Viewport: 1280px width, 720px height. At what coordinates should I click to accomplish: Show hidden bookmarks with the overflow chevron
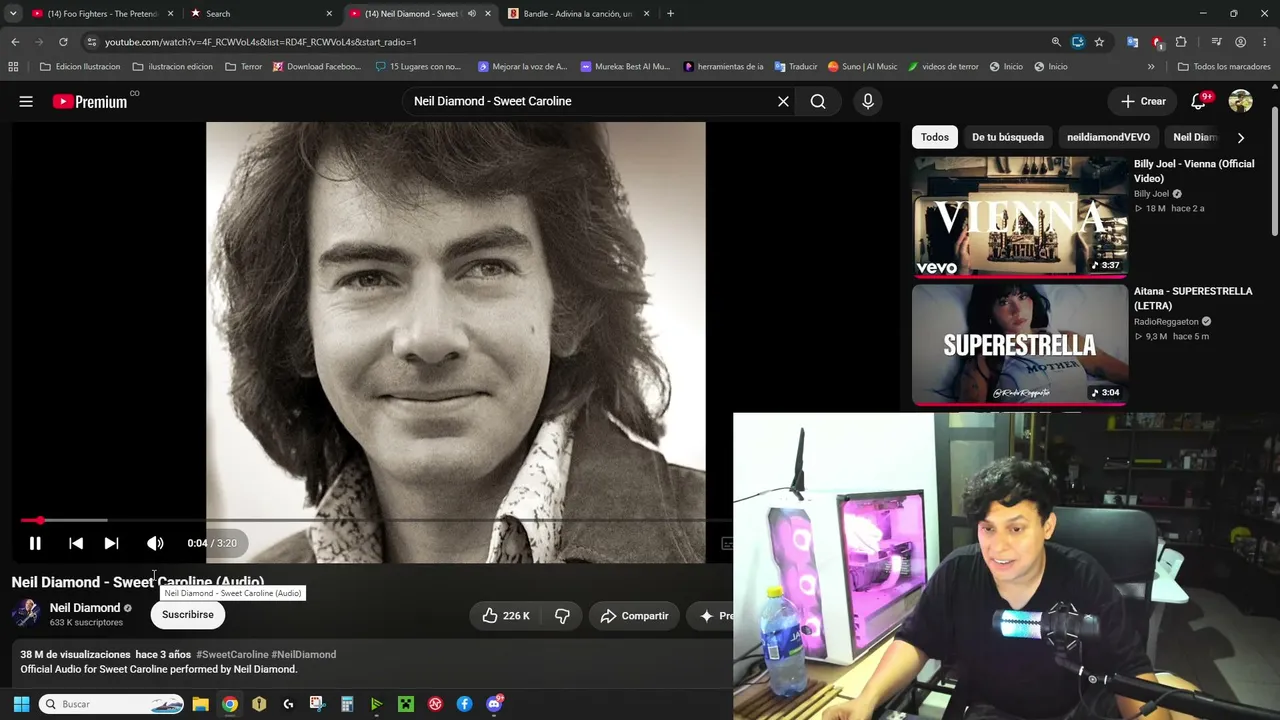tap(1151, 67)
